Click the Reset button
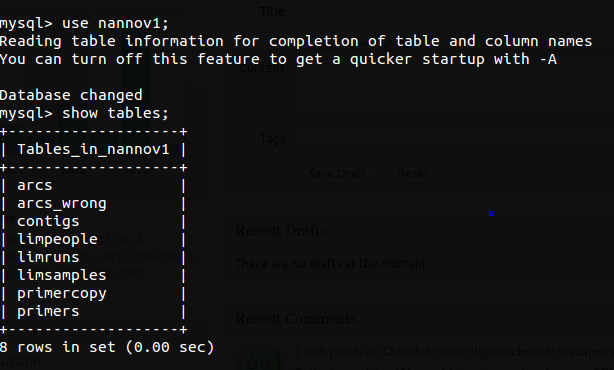 click(x=412, y=173)
